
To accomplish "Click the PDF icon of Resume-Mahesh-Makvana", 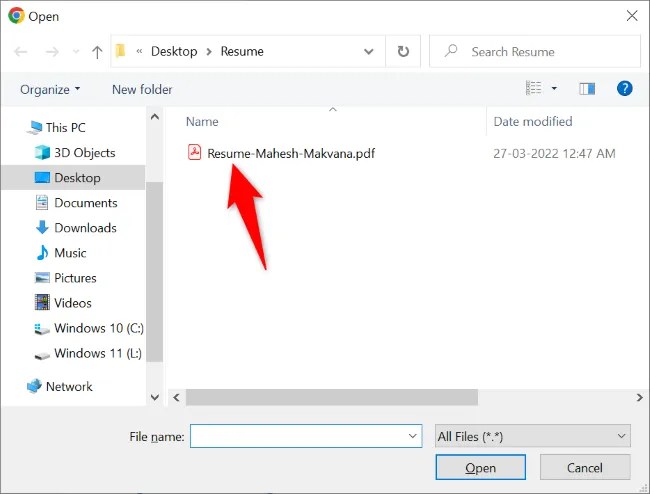I will tap(194, 152).
